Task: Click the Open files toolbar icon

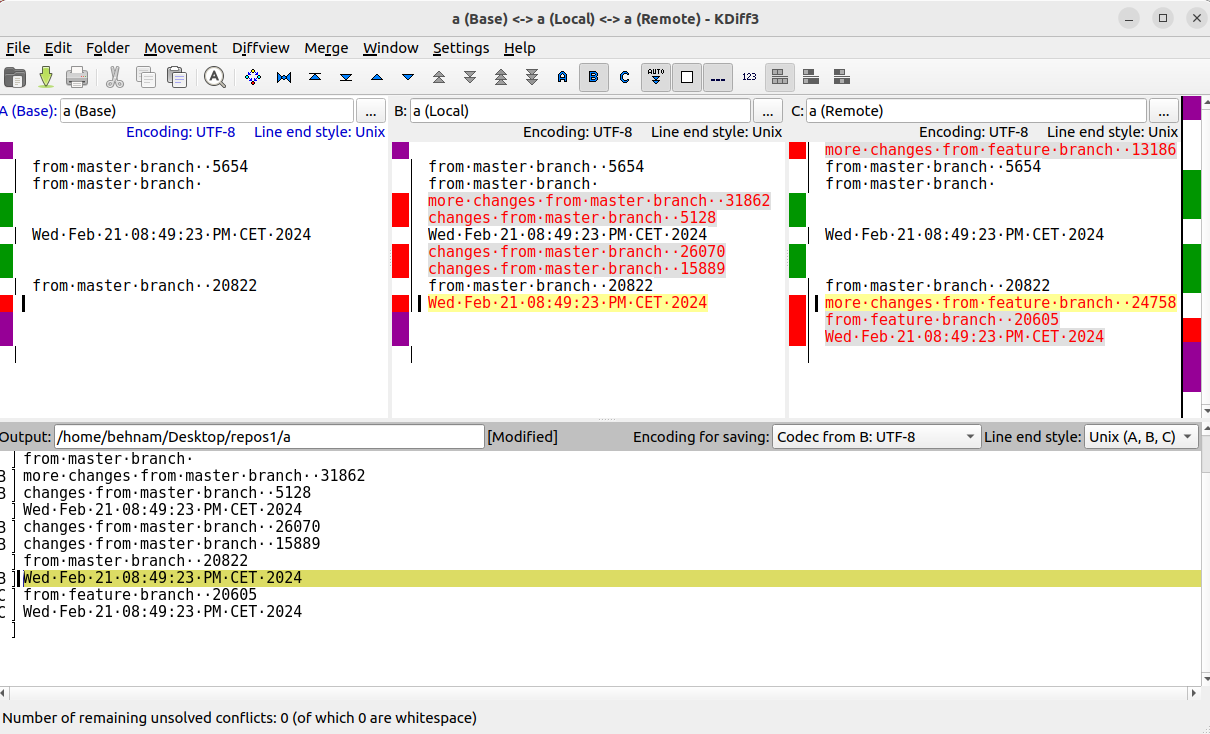Action: (15, 77)
